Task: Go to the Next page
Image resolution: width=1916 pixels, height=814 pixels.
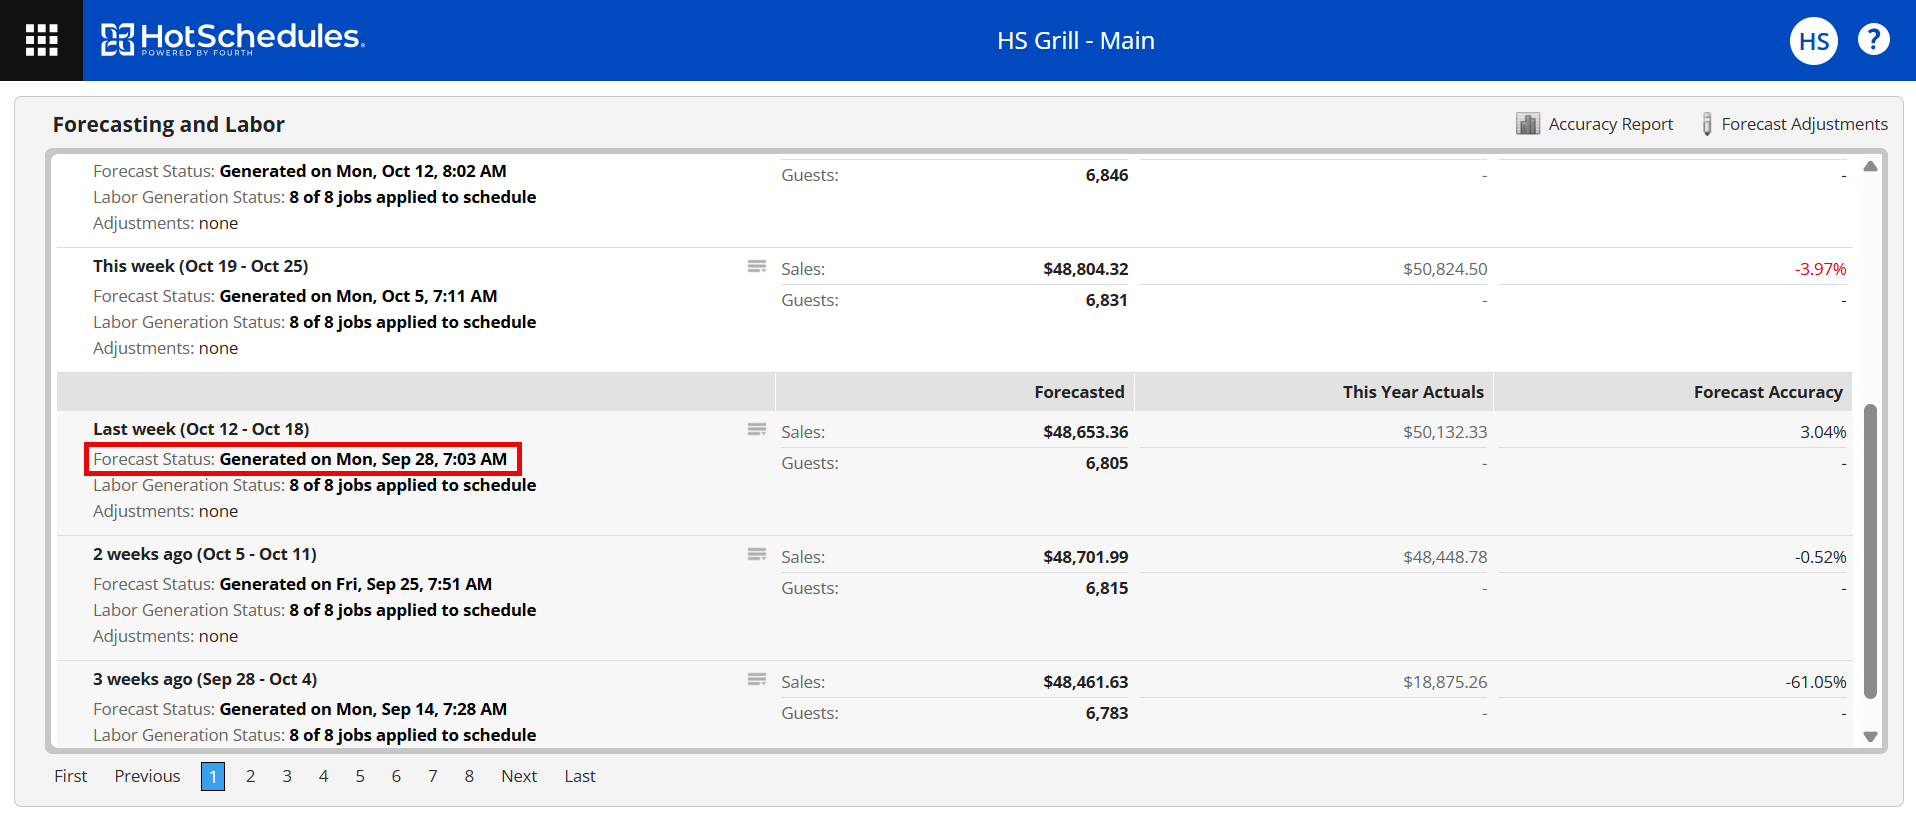Action: 519,776
